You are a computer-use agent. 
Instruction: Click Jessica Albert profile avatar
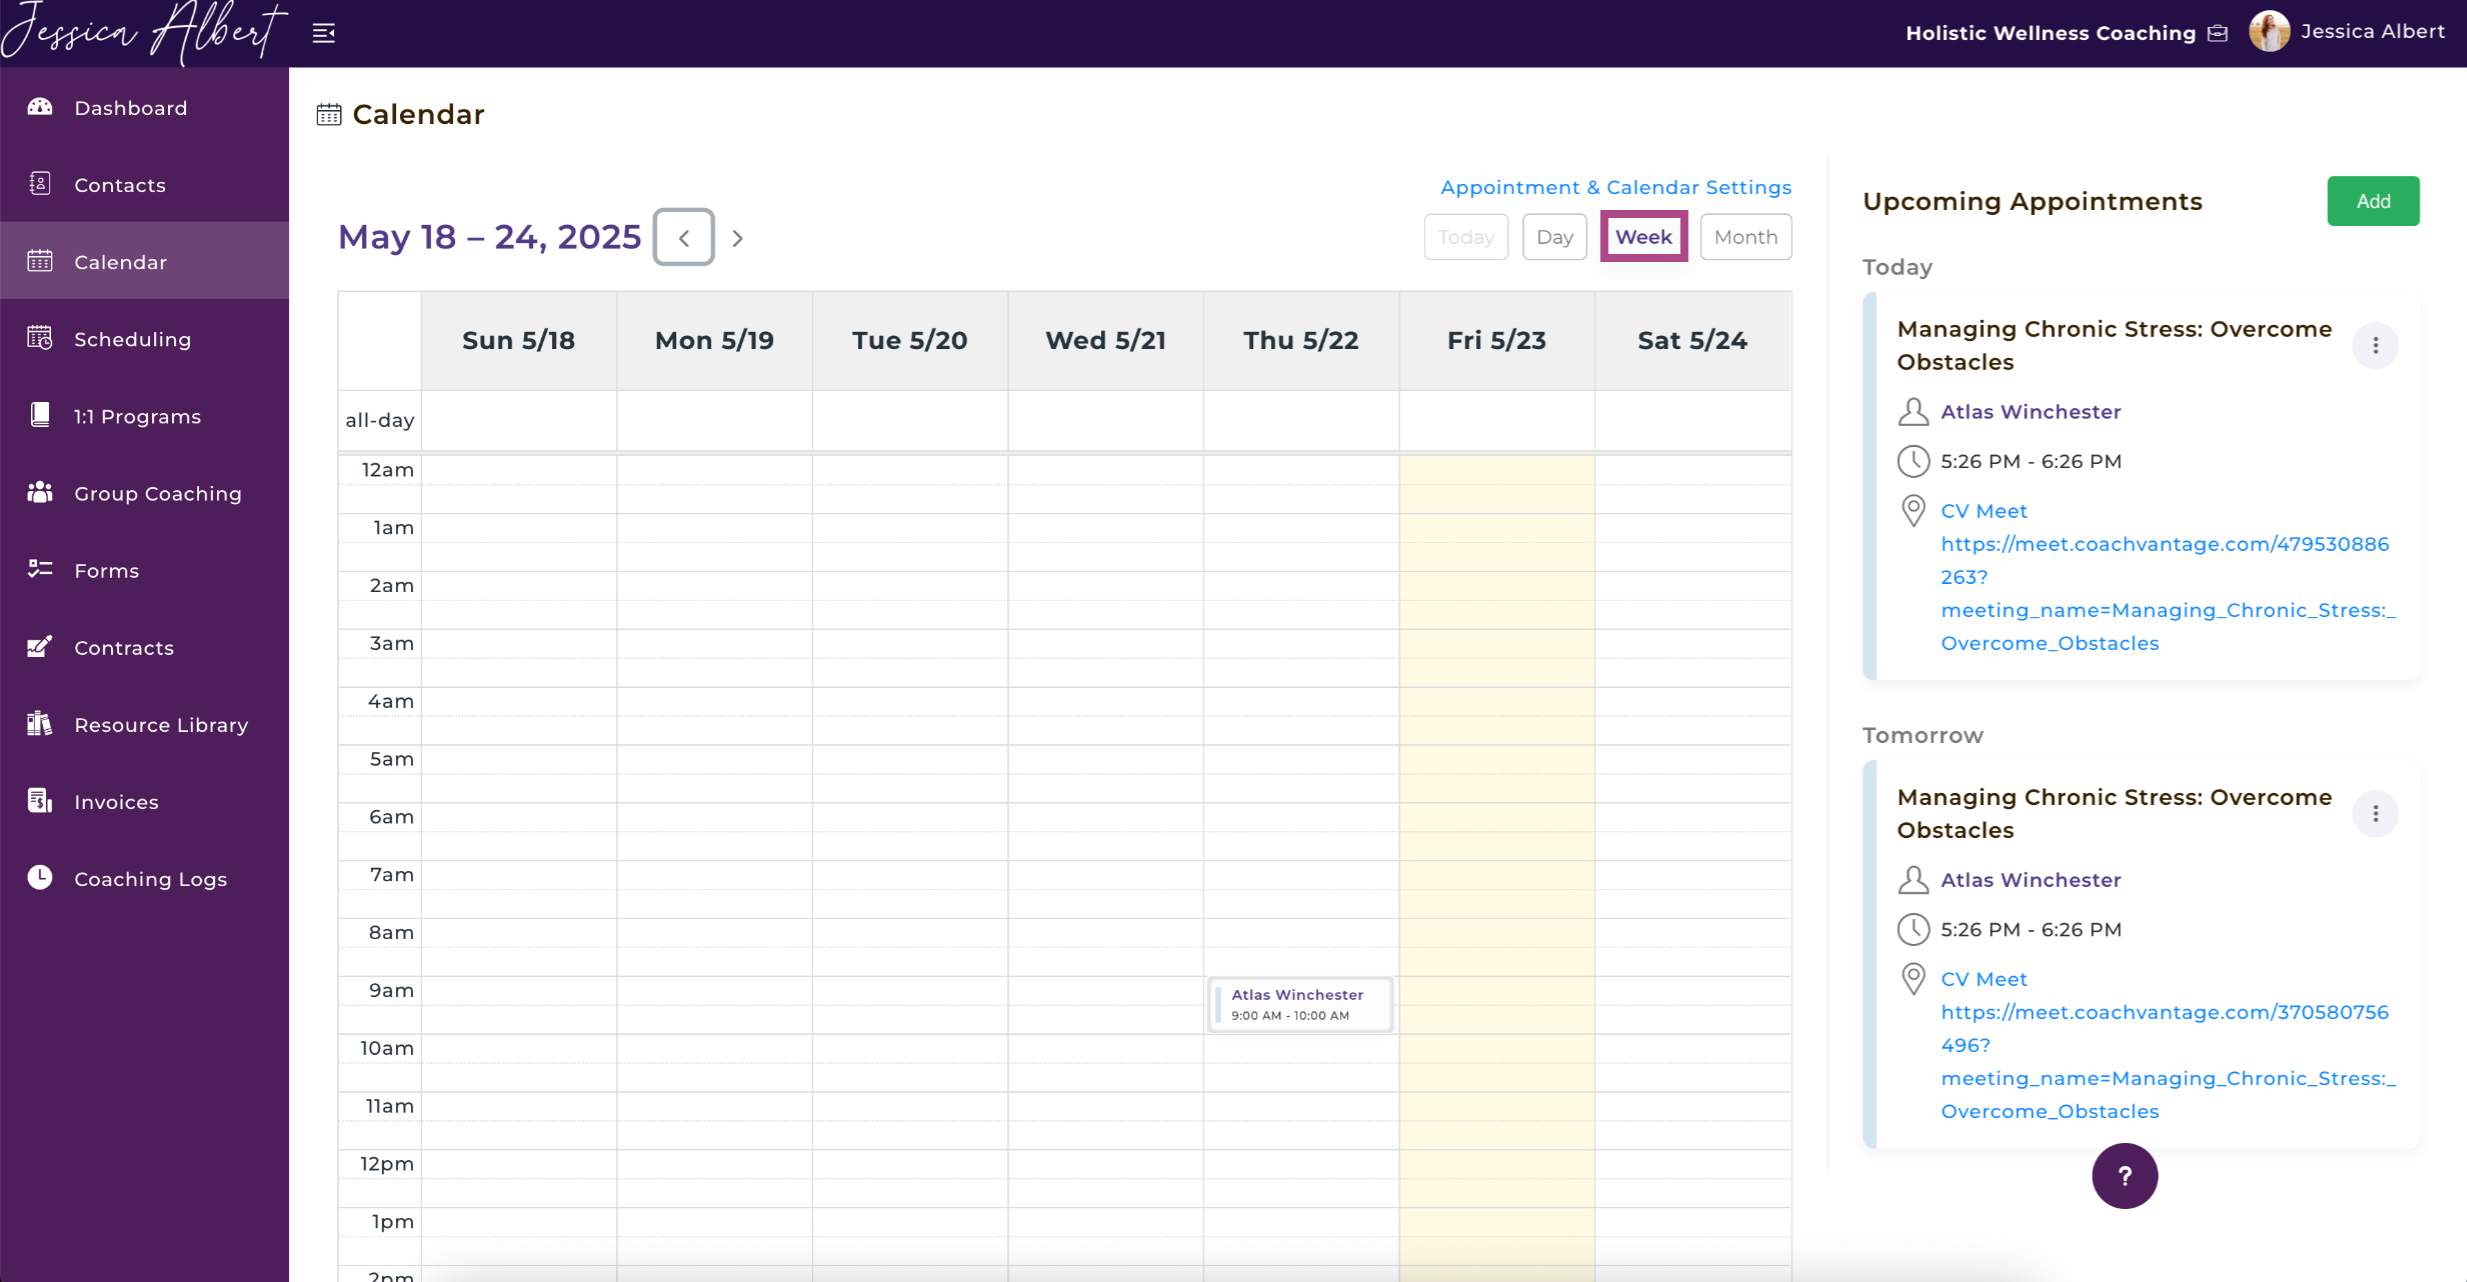pos(2269,31)
